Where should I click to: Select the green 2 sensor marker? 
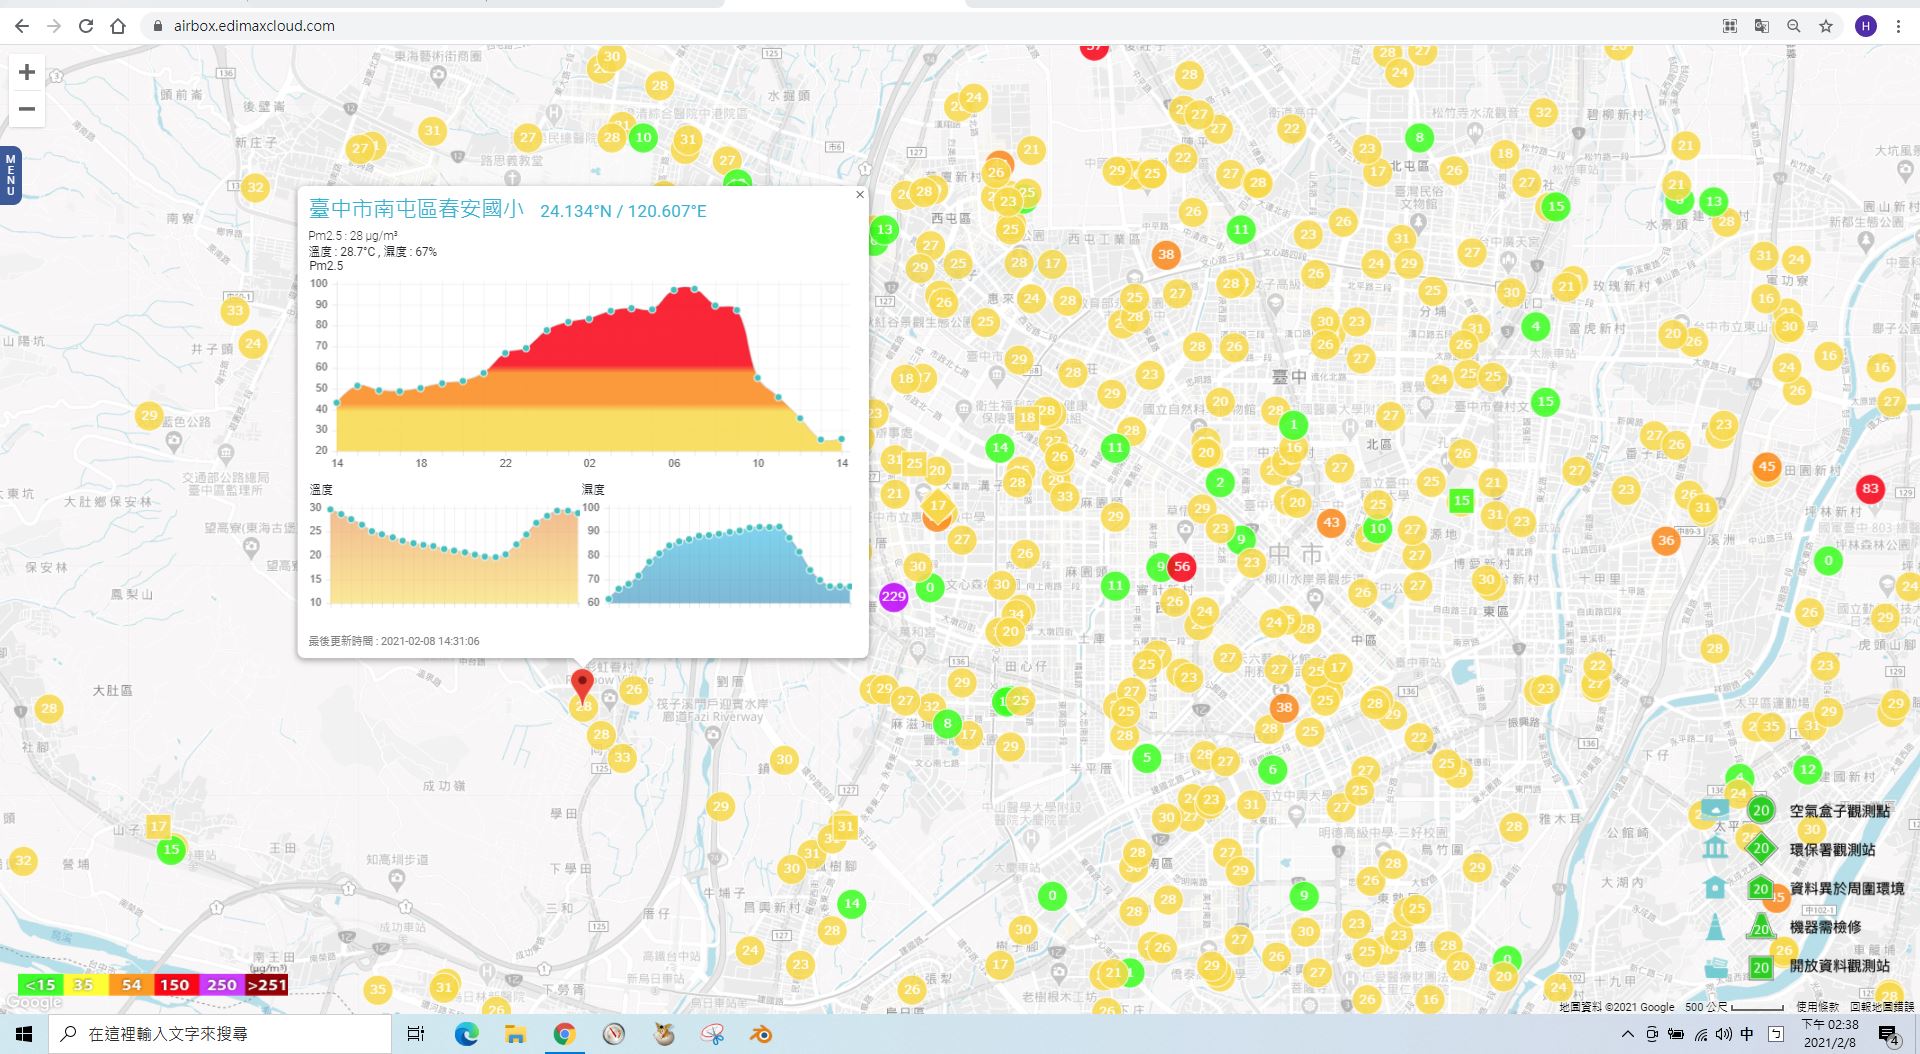click(x=1220, y=483)
